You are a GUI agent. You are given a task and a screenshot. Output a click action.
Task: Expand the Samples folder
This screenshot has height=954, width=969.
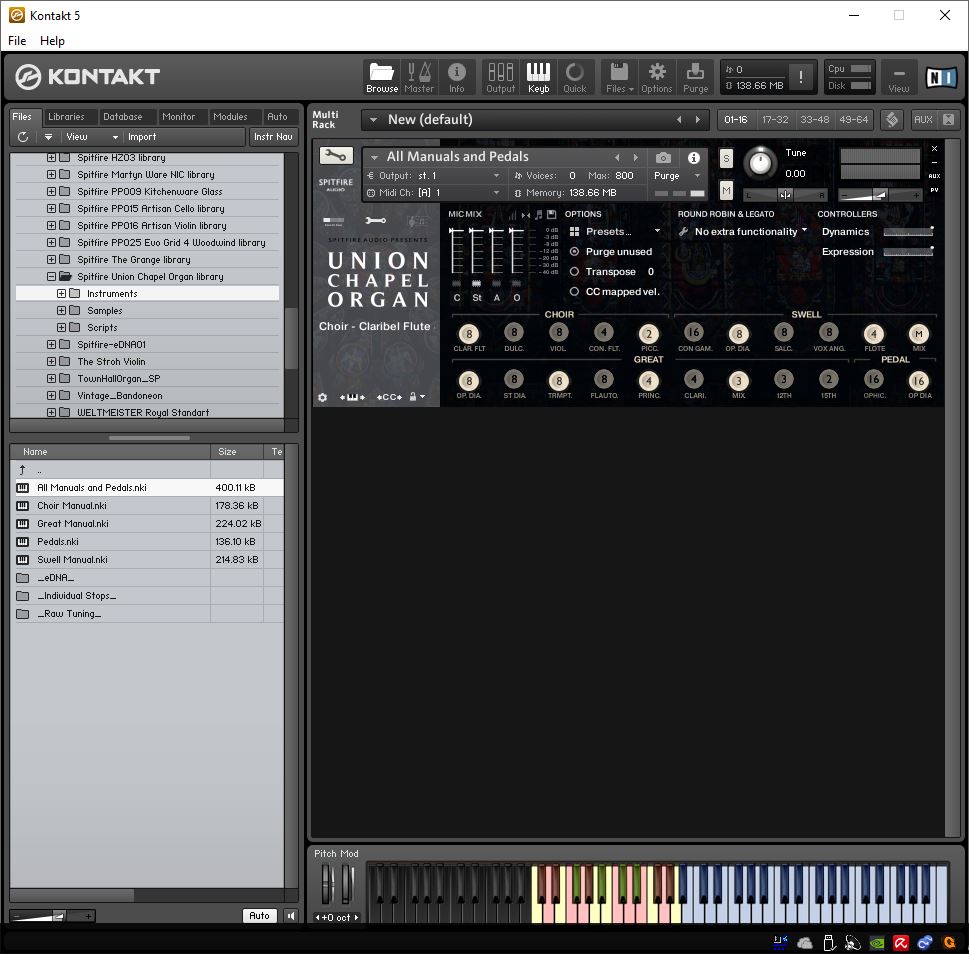tap(61, 310)
